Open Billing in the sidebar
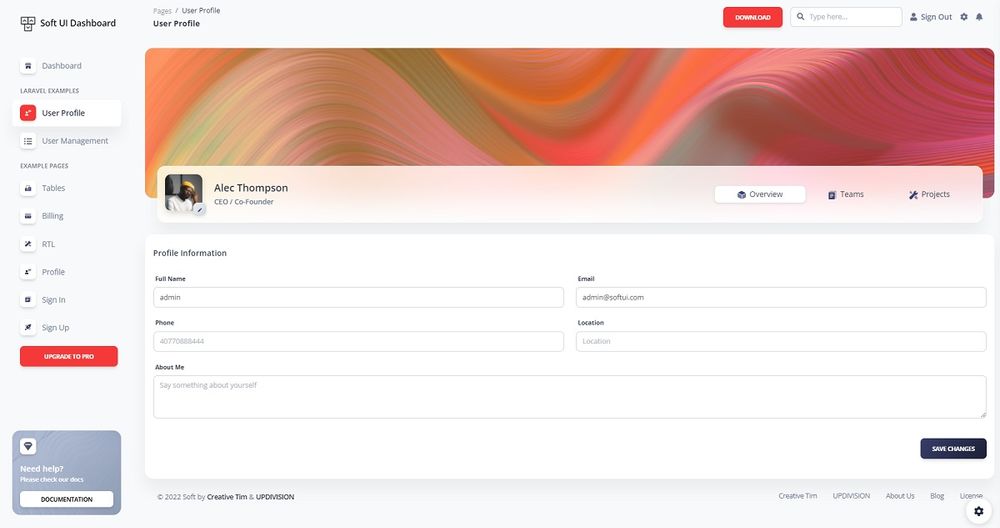Screen dimensions: 1000x528 click(66, 216)
